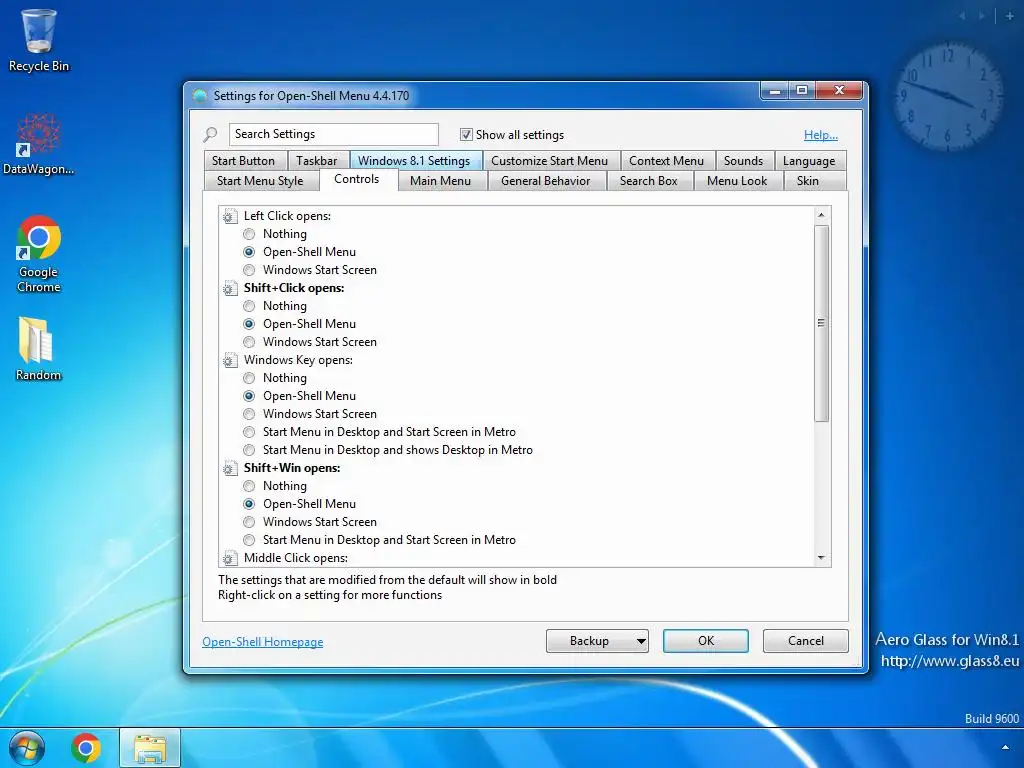
Task: Click the plus icon above clock gadget
Action: pos(1010,16)
